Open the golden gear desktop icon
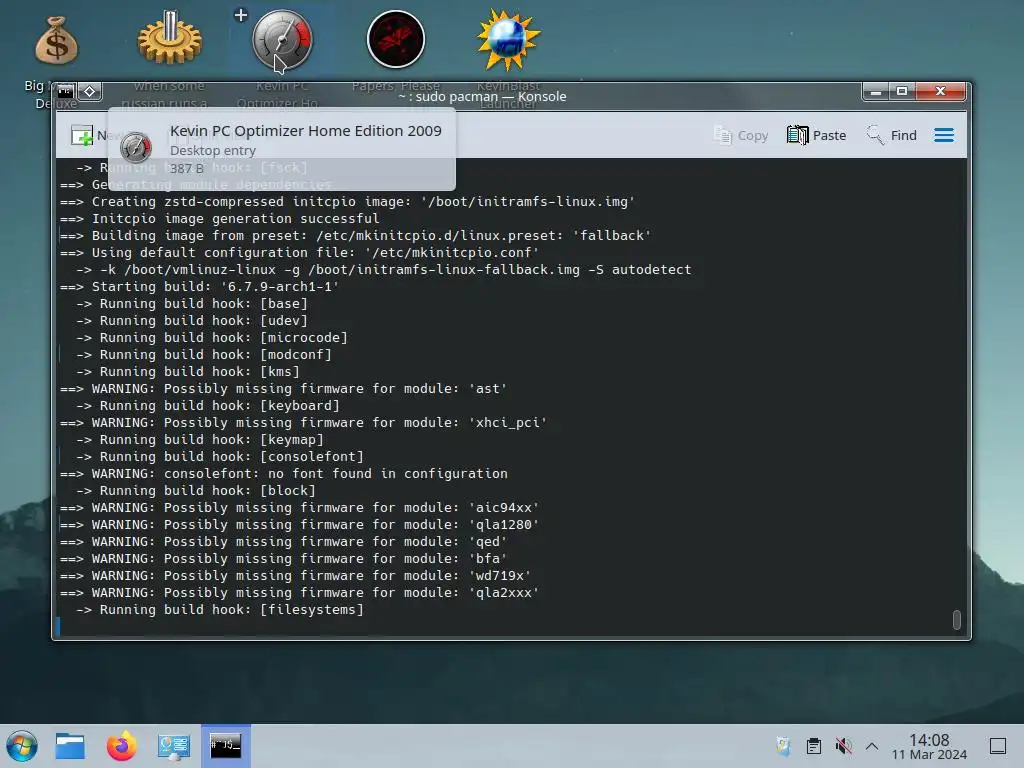The height and width of the screenshot is (768, 1024). [x=170, y=39]
